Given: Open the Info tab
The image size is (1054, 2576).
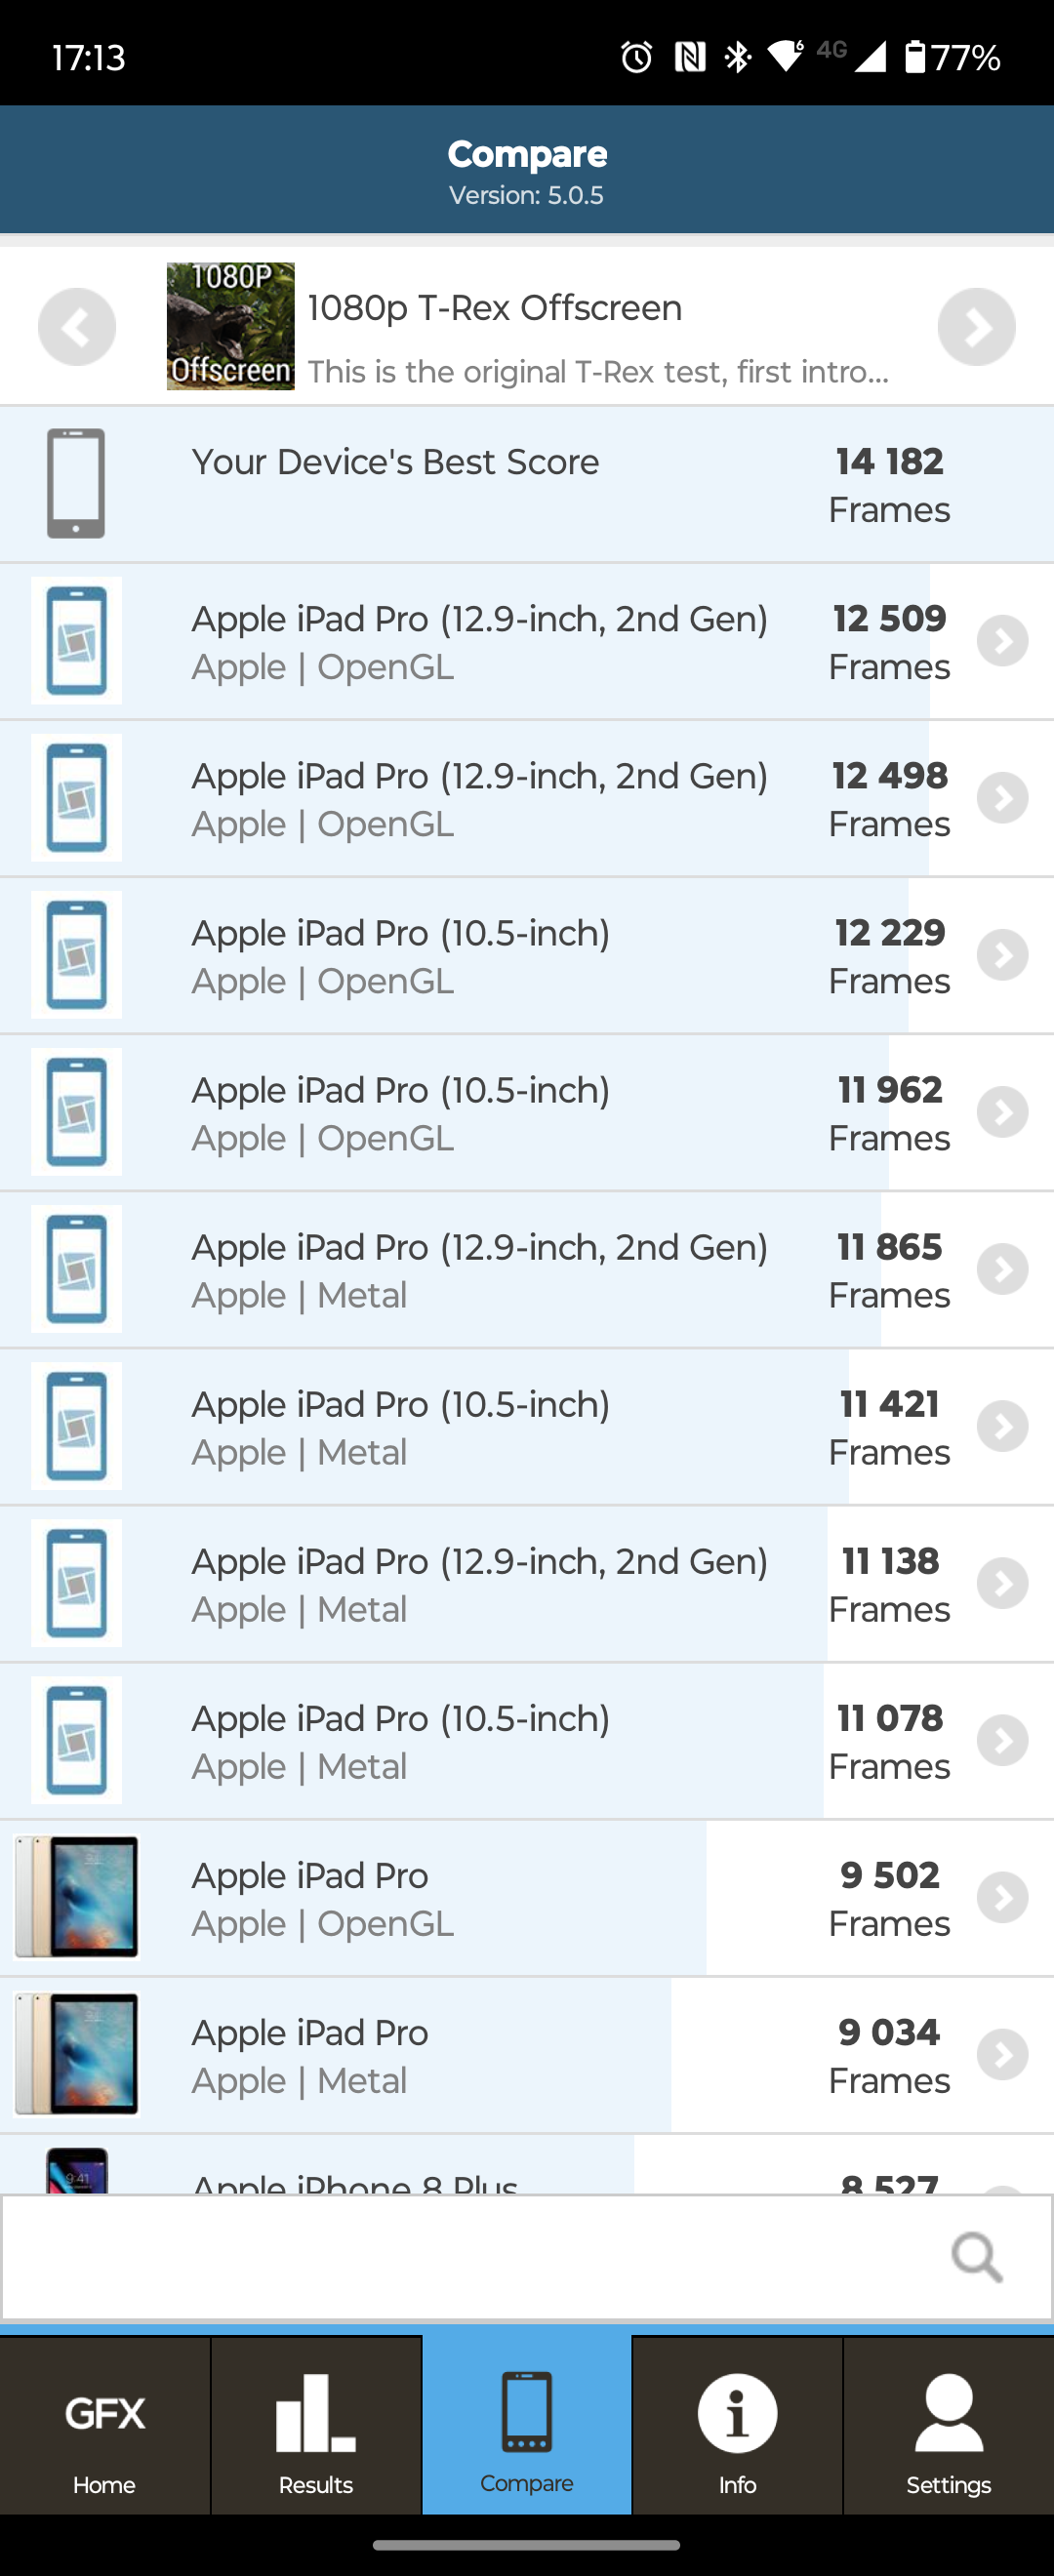Looking at the screenshot, I should [737, 2428].
